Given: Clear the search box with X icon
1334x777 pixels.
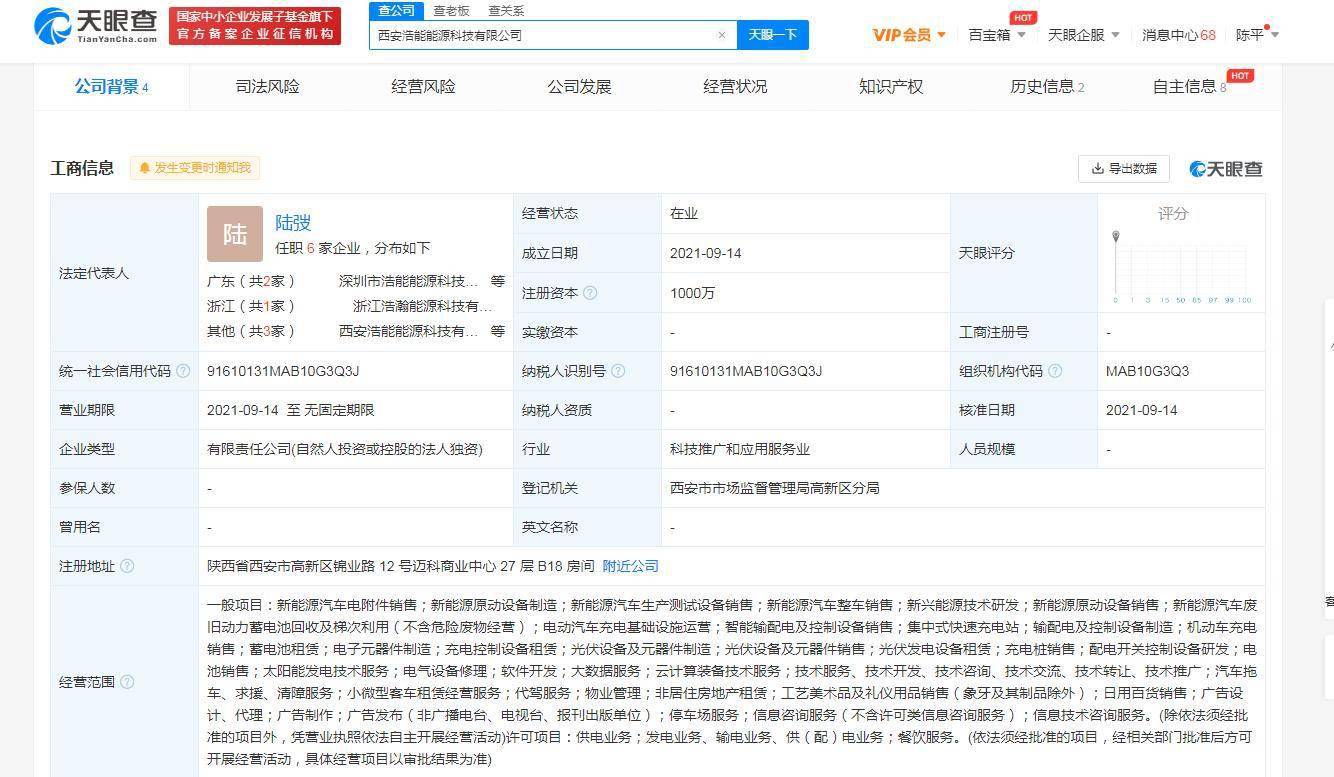Looking at the screenshot, I should coord(722,35).
